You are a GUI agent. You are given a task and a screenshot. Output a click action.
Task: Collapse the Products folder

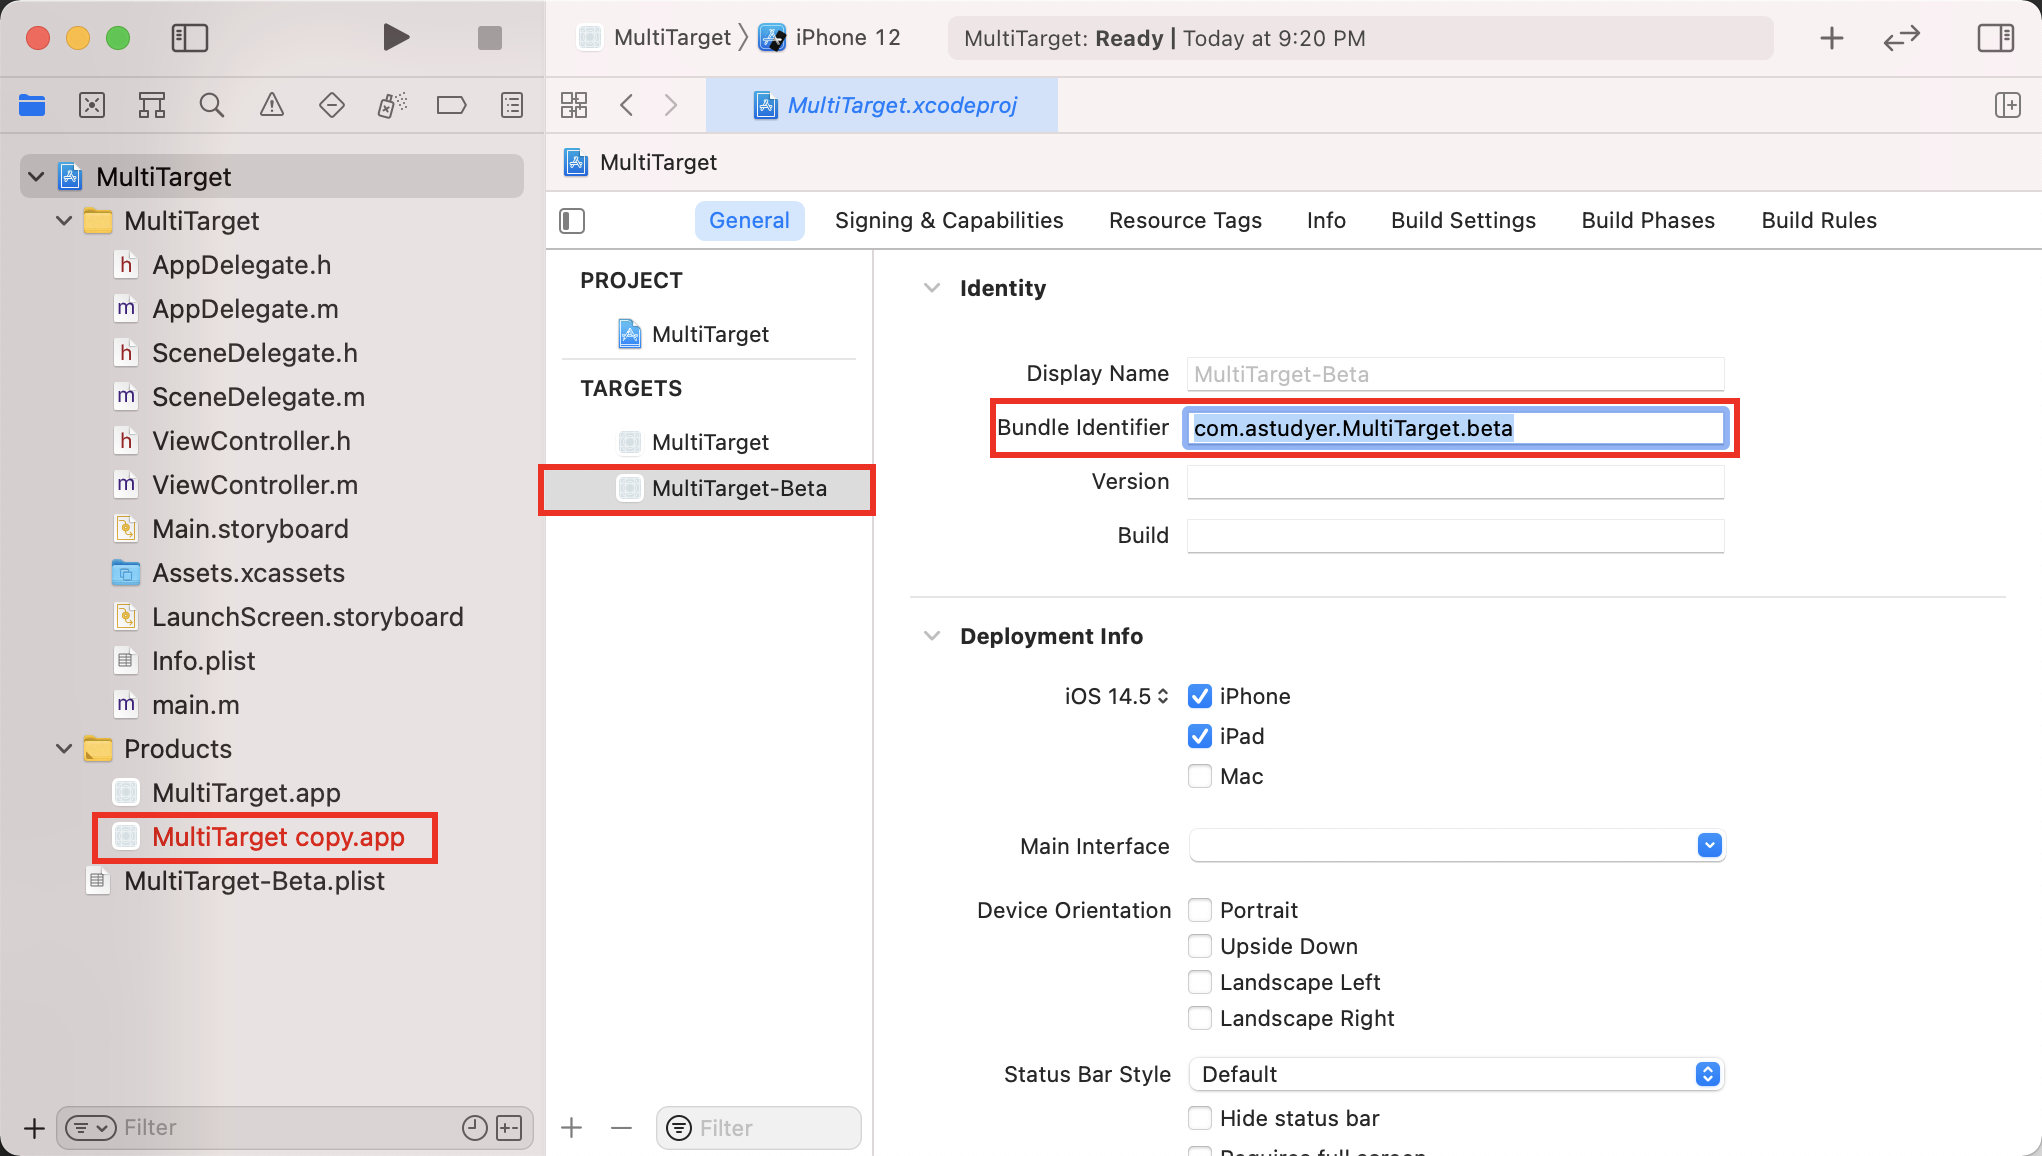pyautogui.click(x=64, y=749)
